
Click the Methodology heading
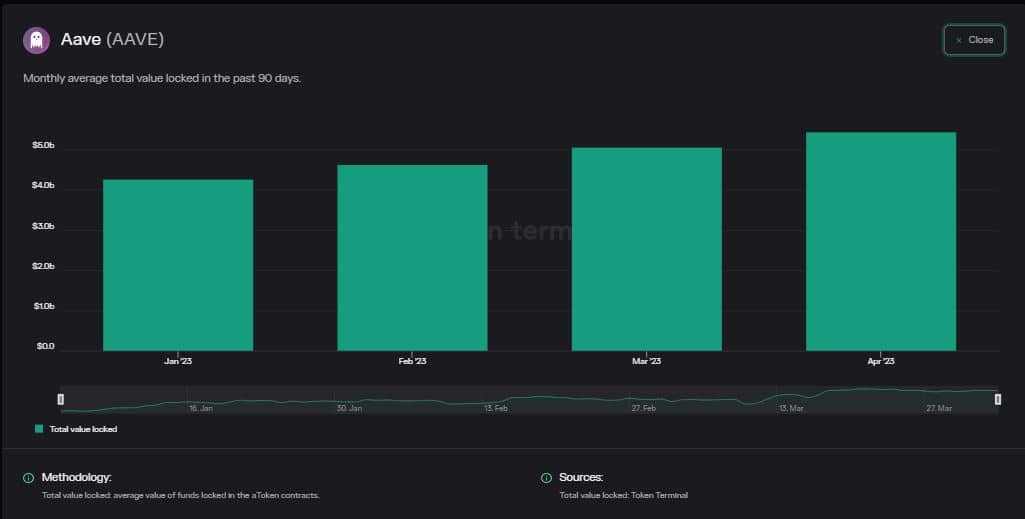pos(76,477)
